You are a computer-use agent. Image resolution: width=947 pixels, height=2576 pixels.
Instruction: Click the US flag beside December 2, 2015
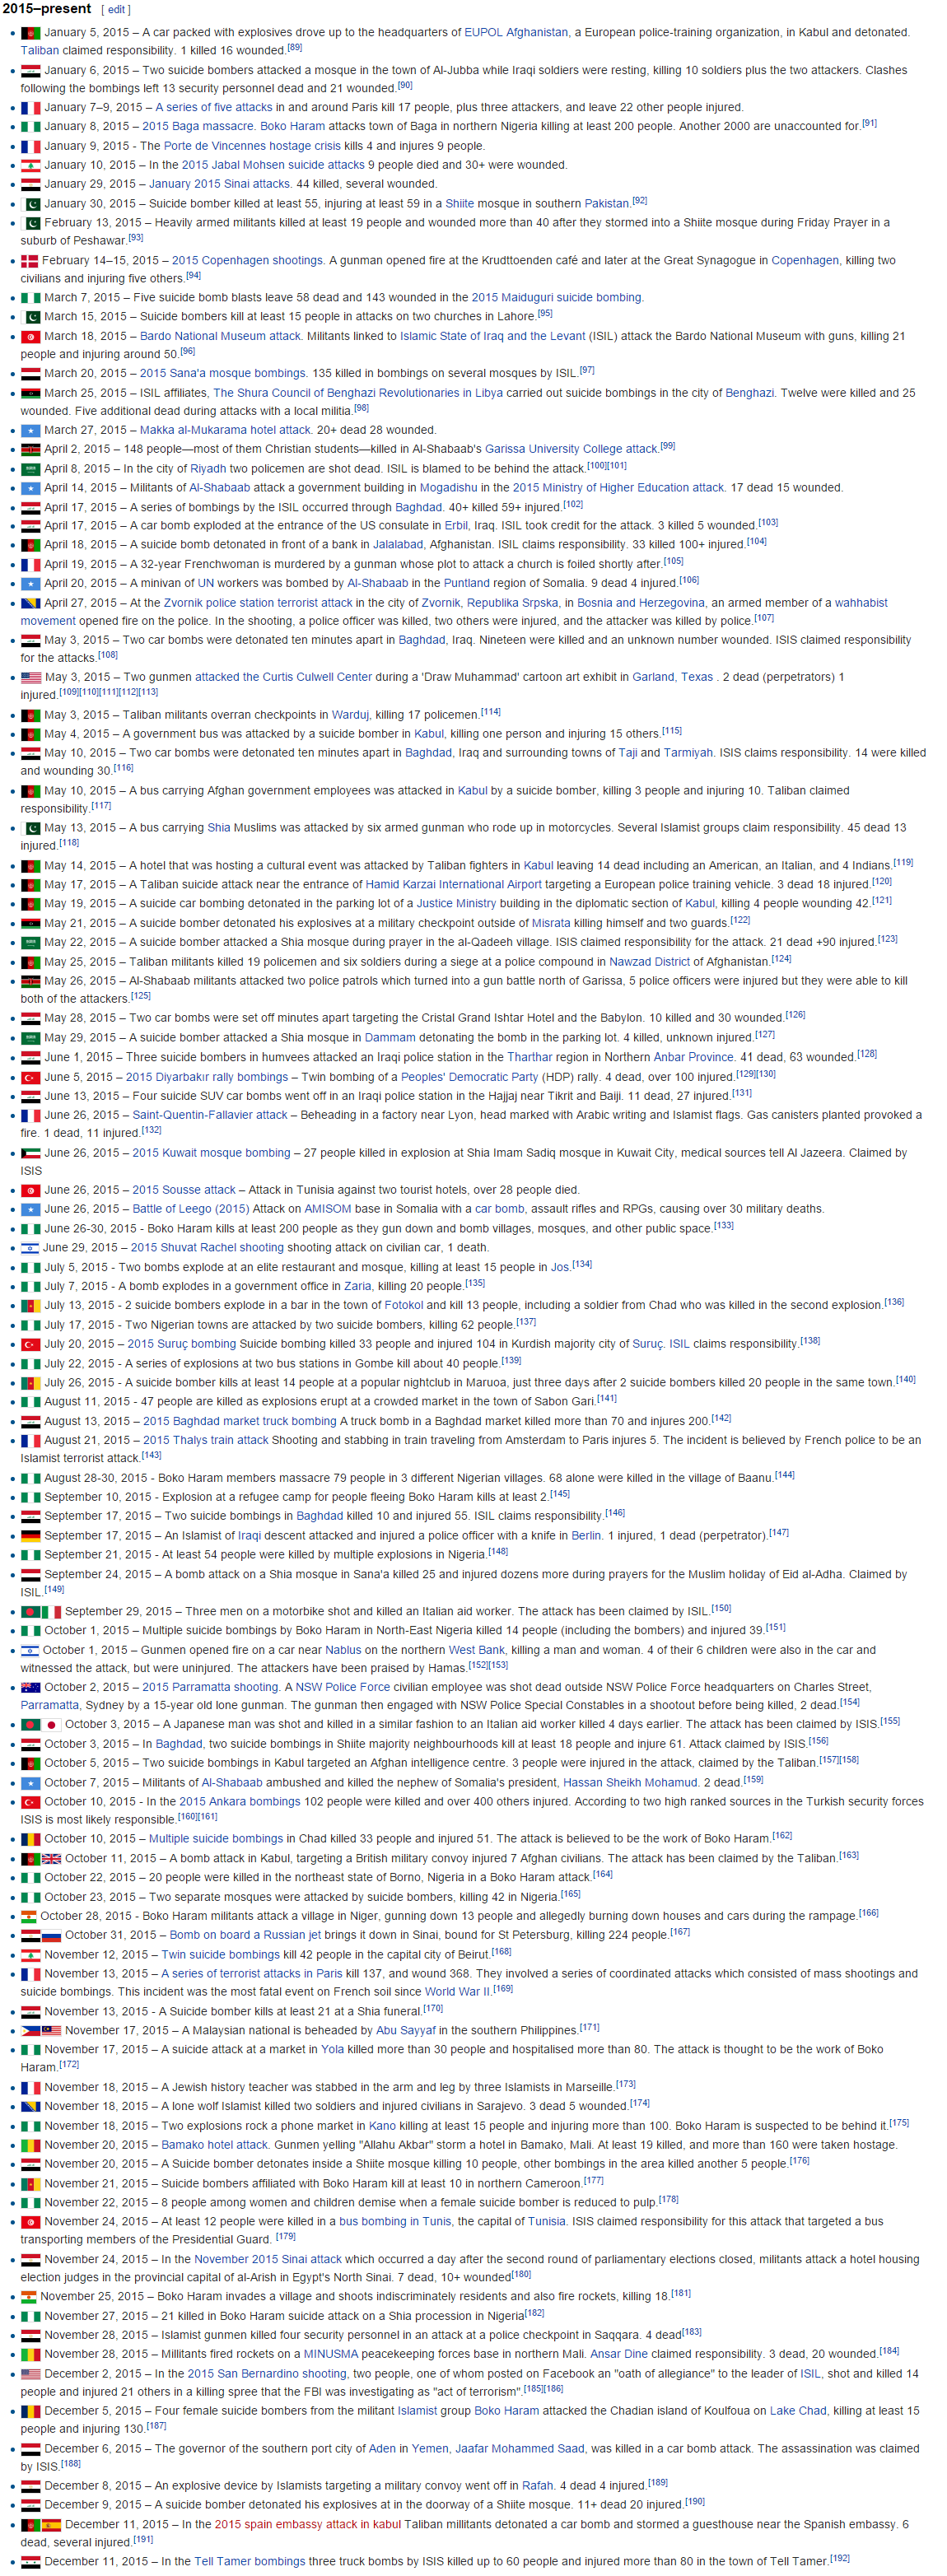pyautogui.click(x=30, y=2374)
